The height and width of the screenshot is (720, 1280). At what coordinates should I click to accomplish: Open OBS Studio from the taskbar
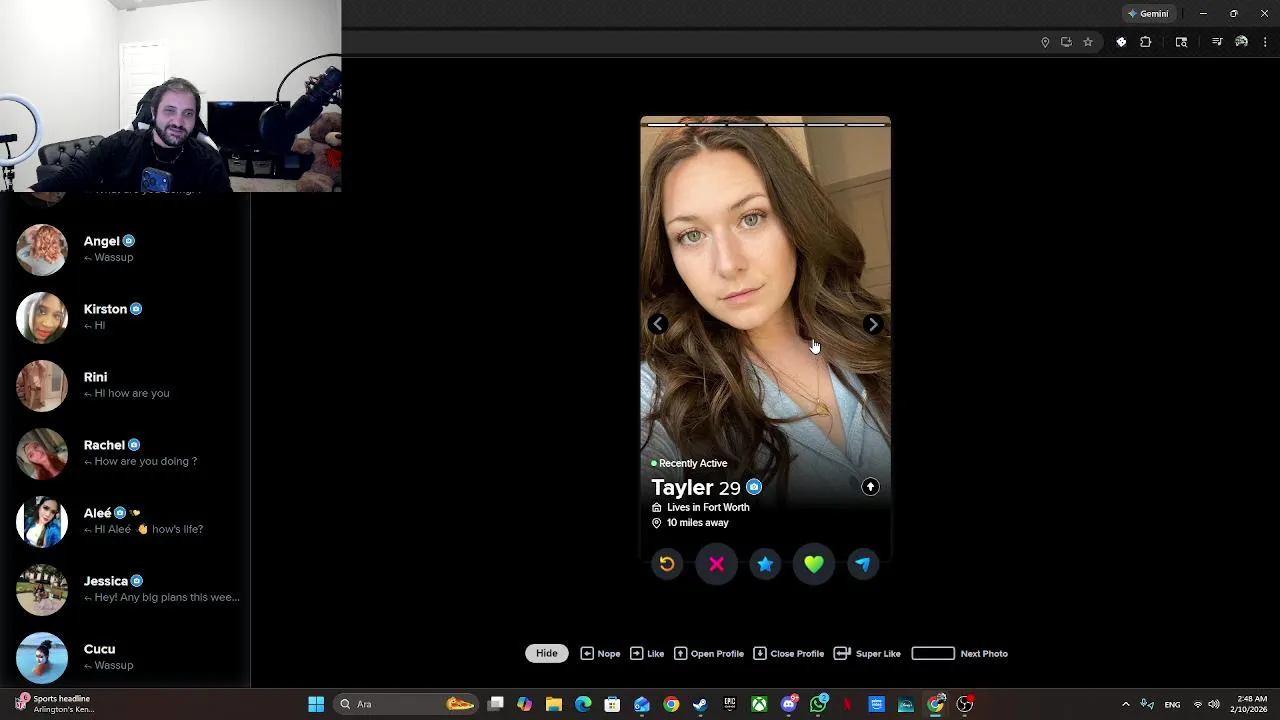(x=965, y=704)
